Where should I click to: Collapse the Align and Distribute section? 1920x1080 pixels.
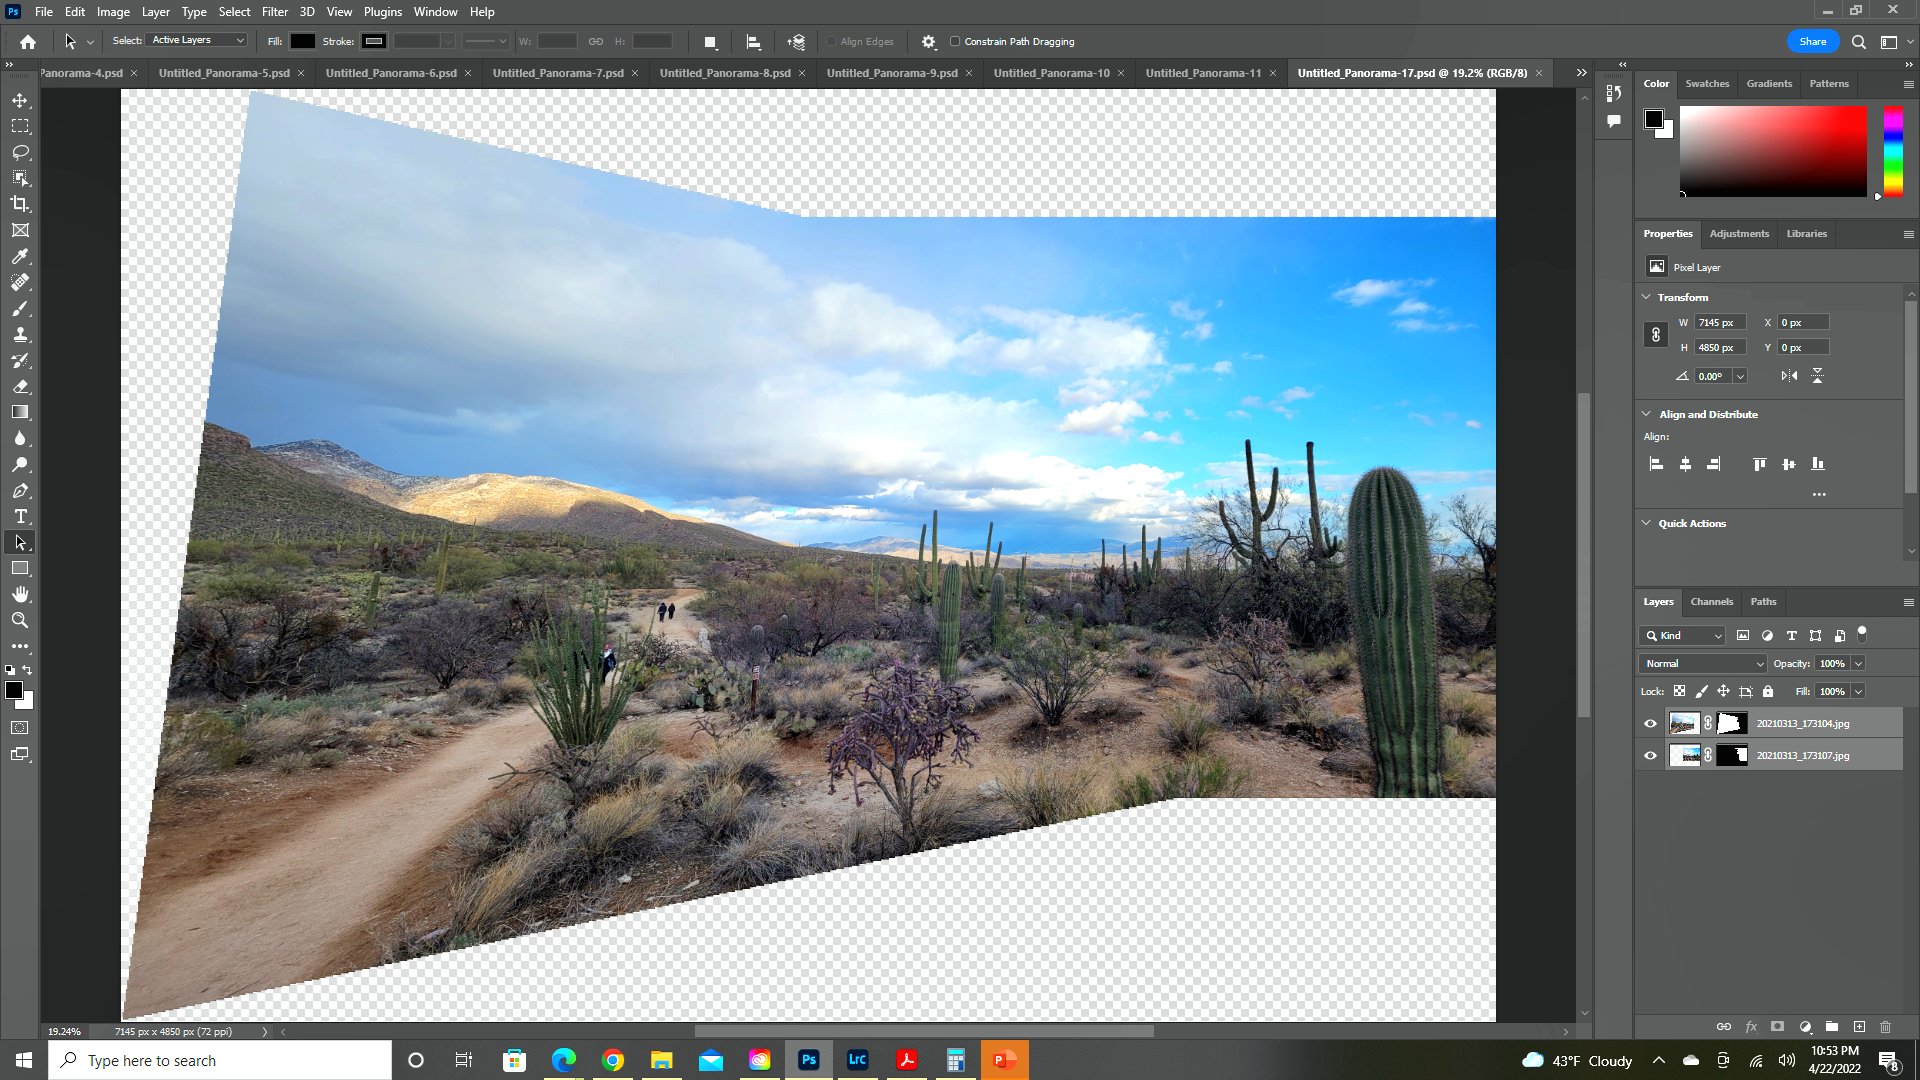(x=1646, y=414)
